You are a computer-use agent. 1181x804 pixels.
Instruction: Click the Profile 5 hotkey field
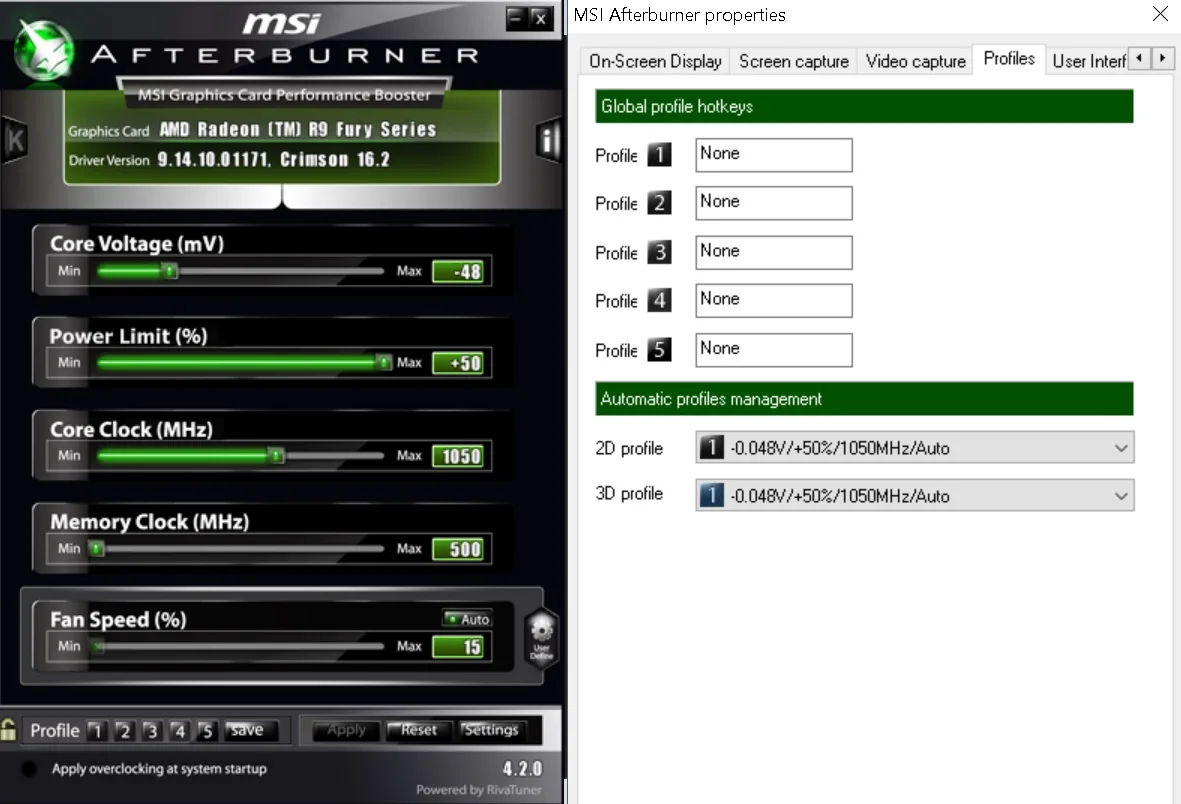[774, 350]
